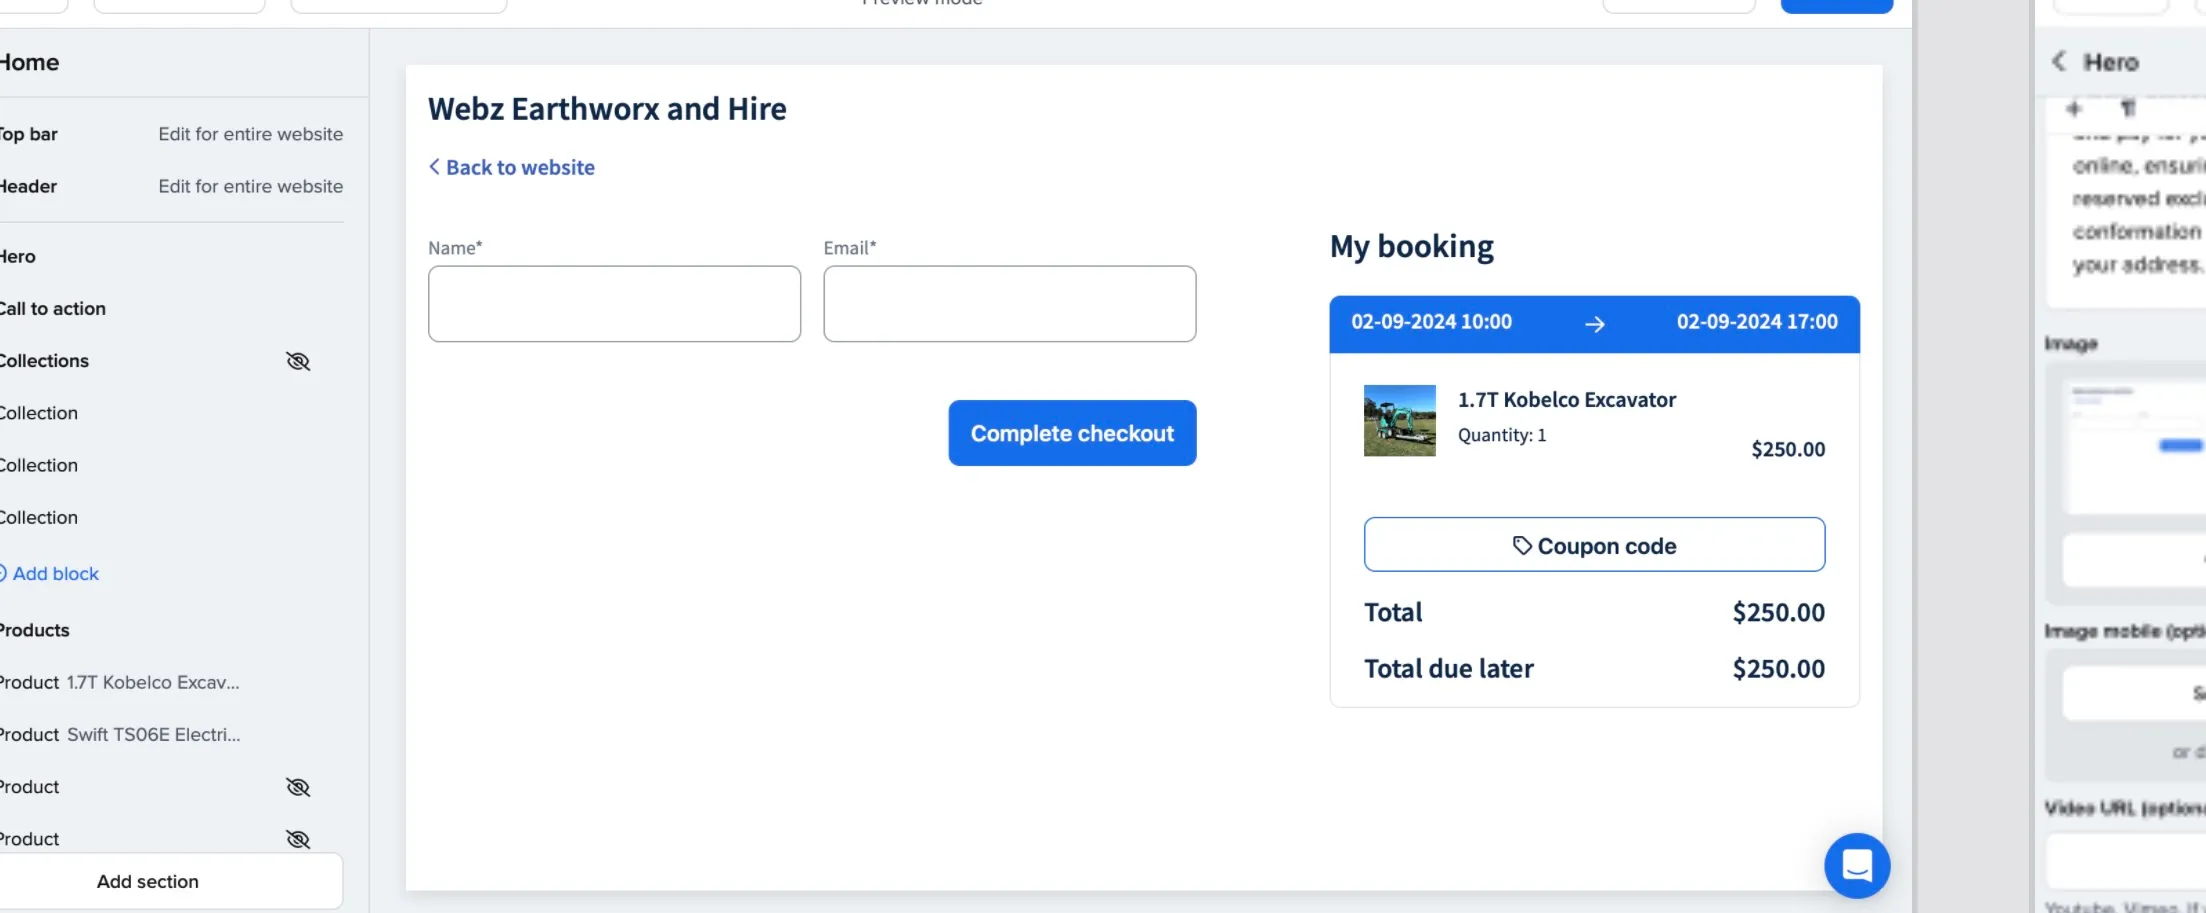The width and height of the screenshot is (2206, 913).
Task: Select the Hero section in sidebar
Action: click(18, 257)
